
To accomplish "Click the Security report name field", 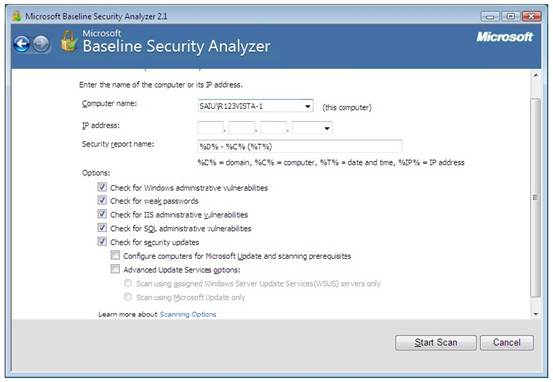I will (299, 146).
